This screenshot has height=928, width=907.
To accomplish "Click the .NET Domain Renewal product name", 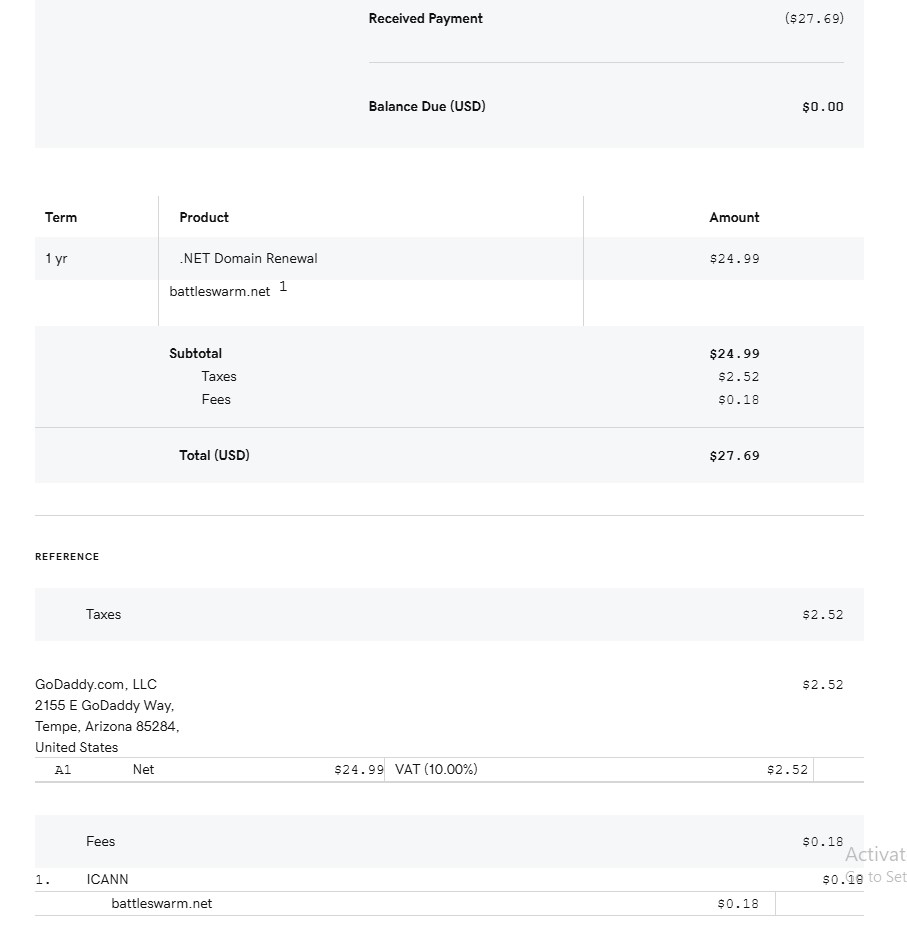I will tap(248, 259).
